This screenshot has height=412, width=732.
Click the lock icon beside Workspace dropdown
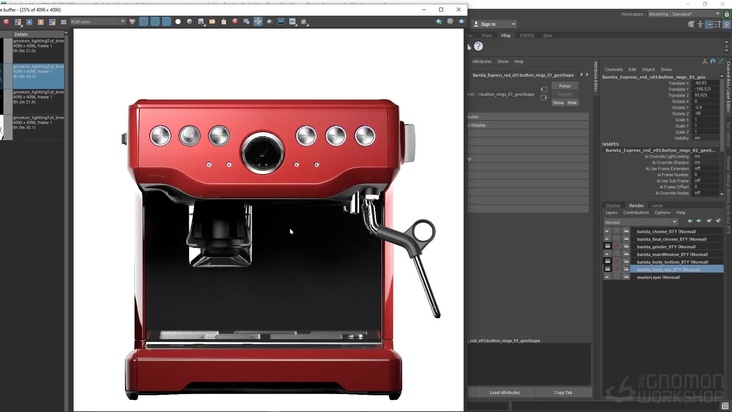725,14
